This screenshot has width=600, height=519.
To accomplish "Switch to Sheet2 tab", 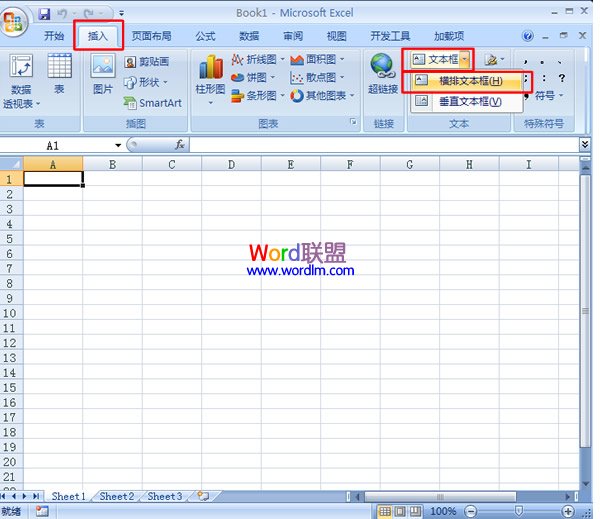I will tap(117, 496).
